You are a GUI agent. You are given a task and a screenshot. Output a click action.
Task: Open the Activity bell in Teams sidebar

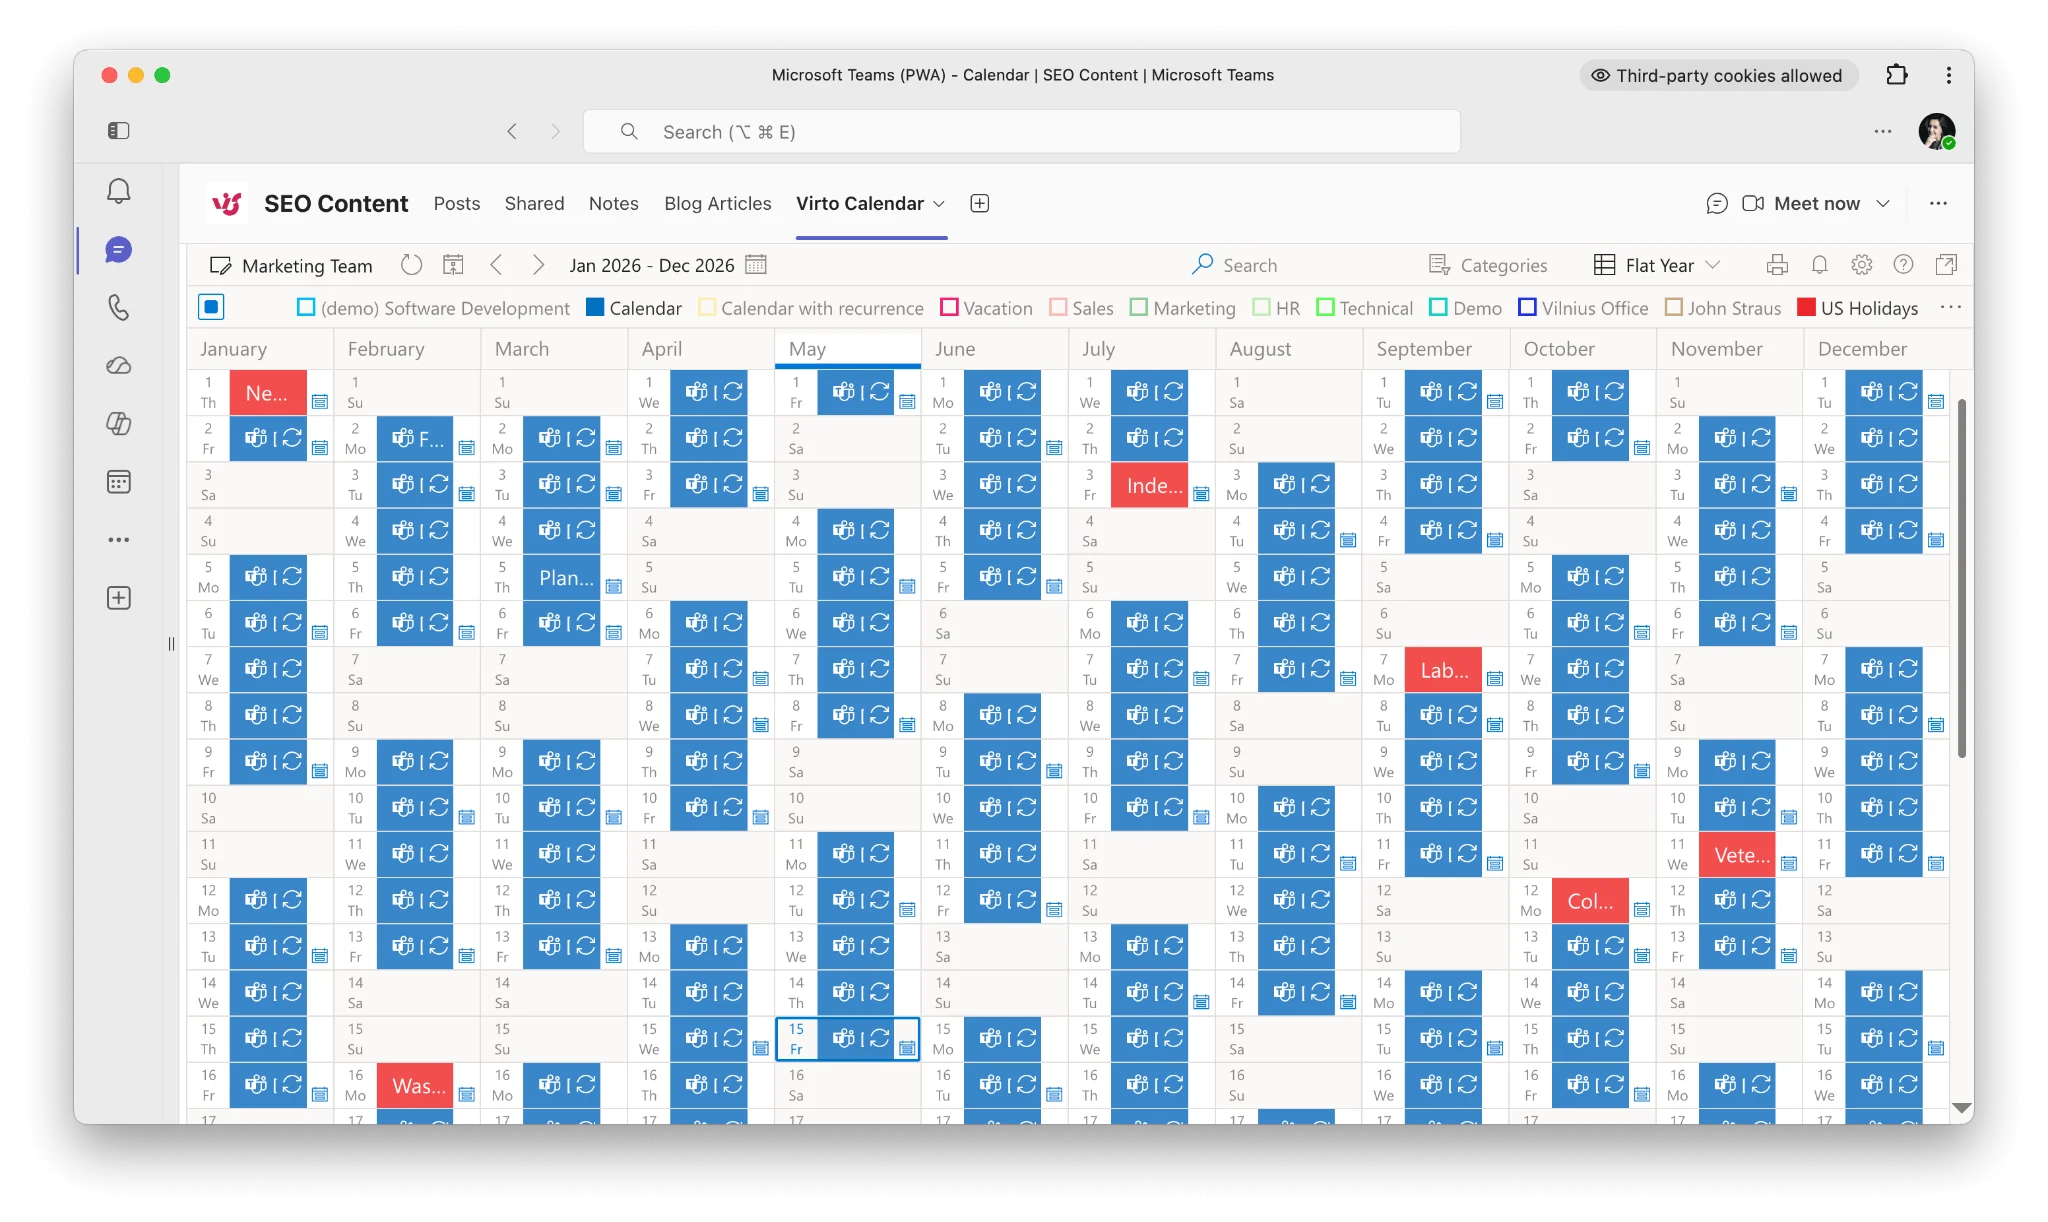pyautogui.click(x=119, y=191)
